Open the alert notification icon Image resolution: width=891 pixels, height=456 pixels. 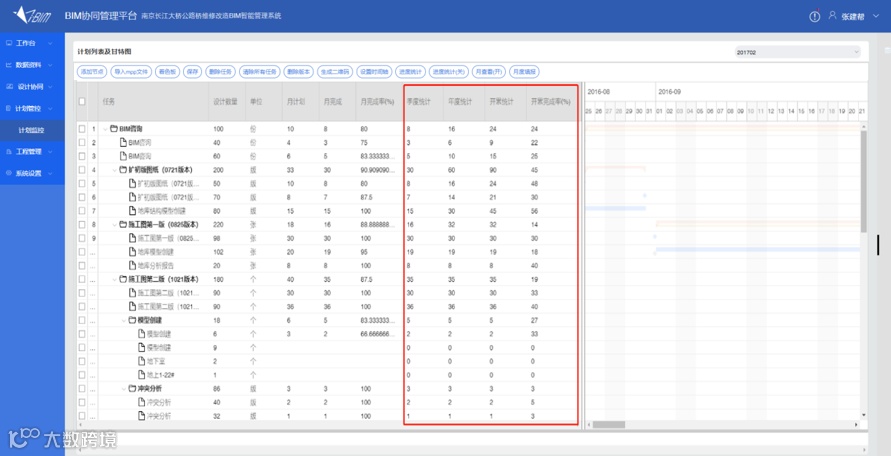pyautogui.click(x=815, y=16)
